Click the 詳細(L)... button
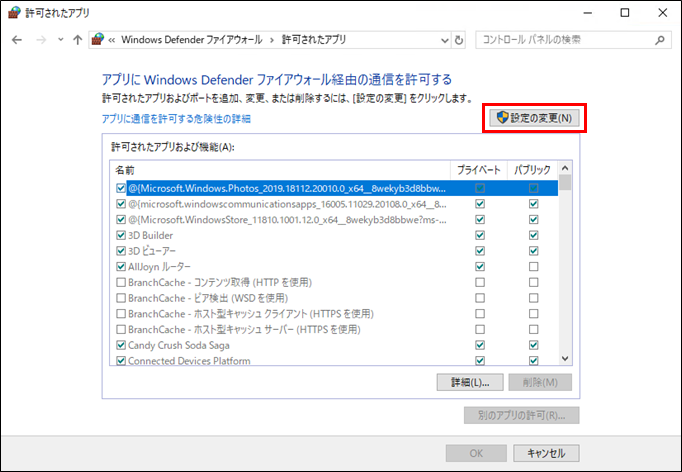This screenshot has width=682, height=472. 470,382
